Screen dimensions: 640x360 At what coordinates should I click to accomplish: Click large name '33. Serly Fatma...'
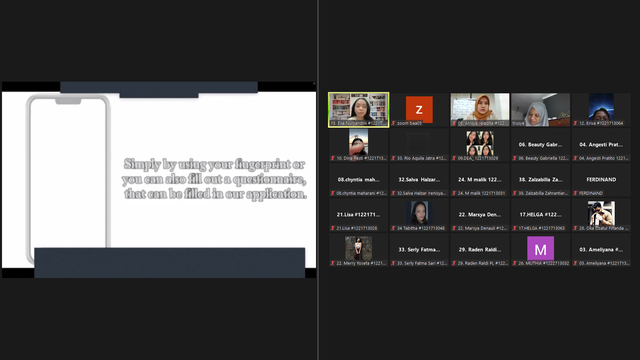pyautogui.click(x=419, y=250)
